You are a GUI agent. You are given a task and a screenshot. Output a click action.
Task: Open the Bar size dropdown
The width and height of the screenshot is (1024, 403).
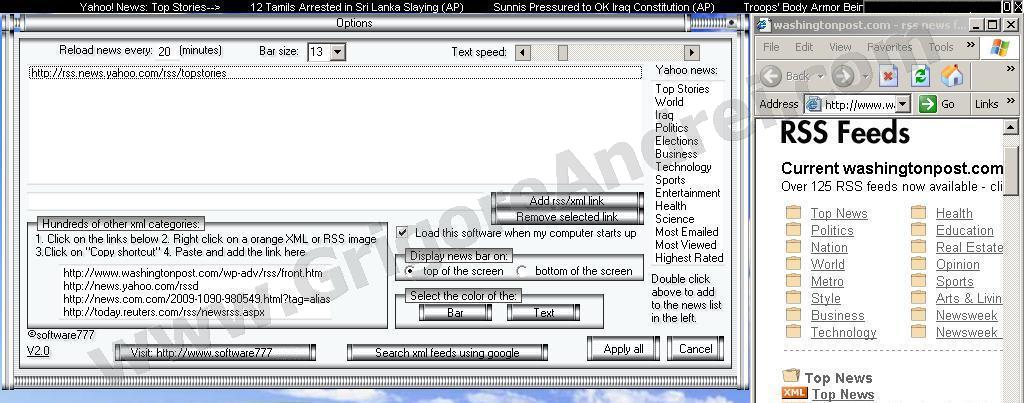pyautogui.click(x=337, y=52)
